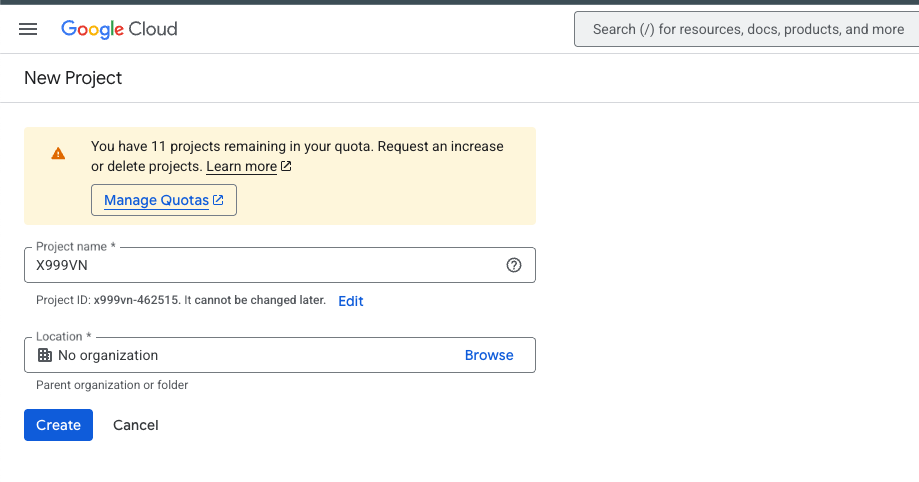Click the Google Cloud logo

[119, 29]
